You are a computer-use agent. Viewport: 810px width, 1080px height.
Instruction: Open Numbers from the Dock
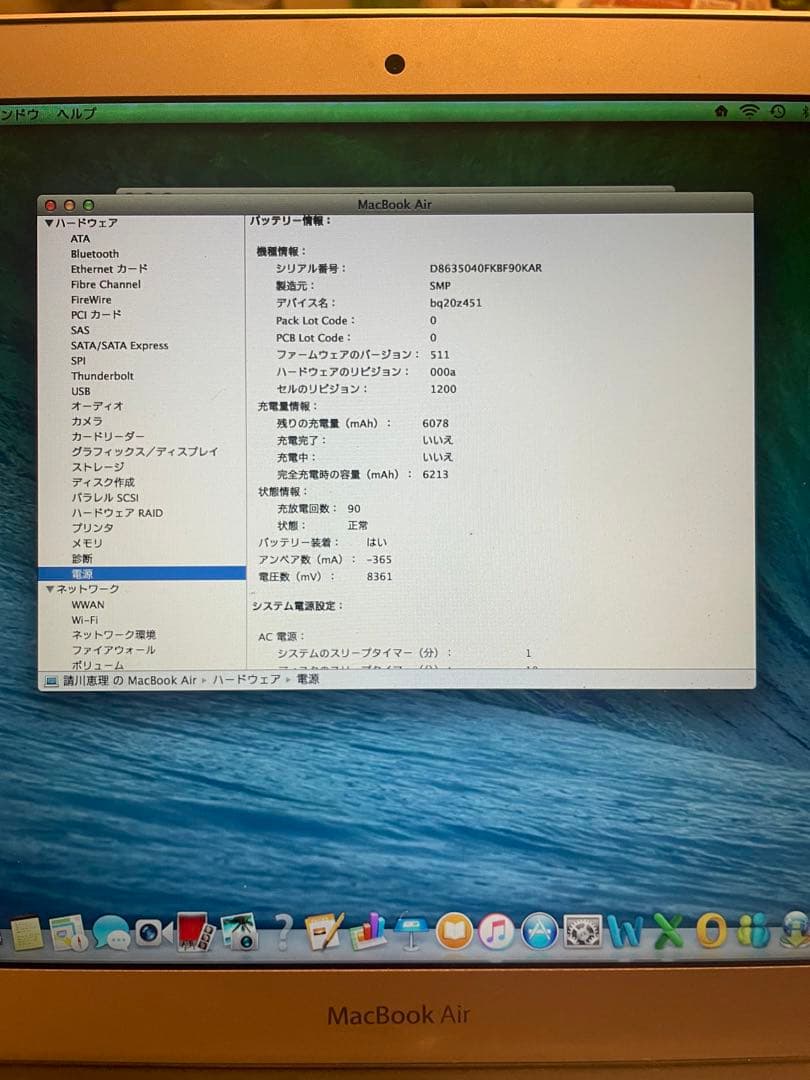[x=365, y=935]
